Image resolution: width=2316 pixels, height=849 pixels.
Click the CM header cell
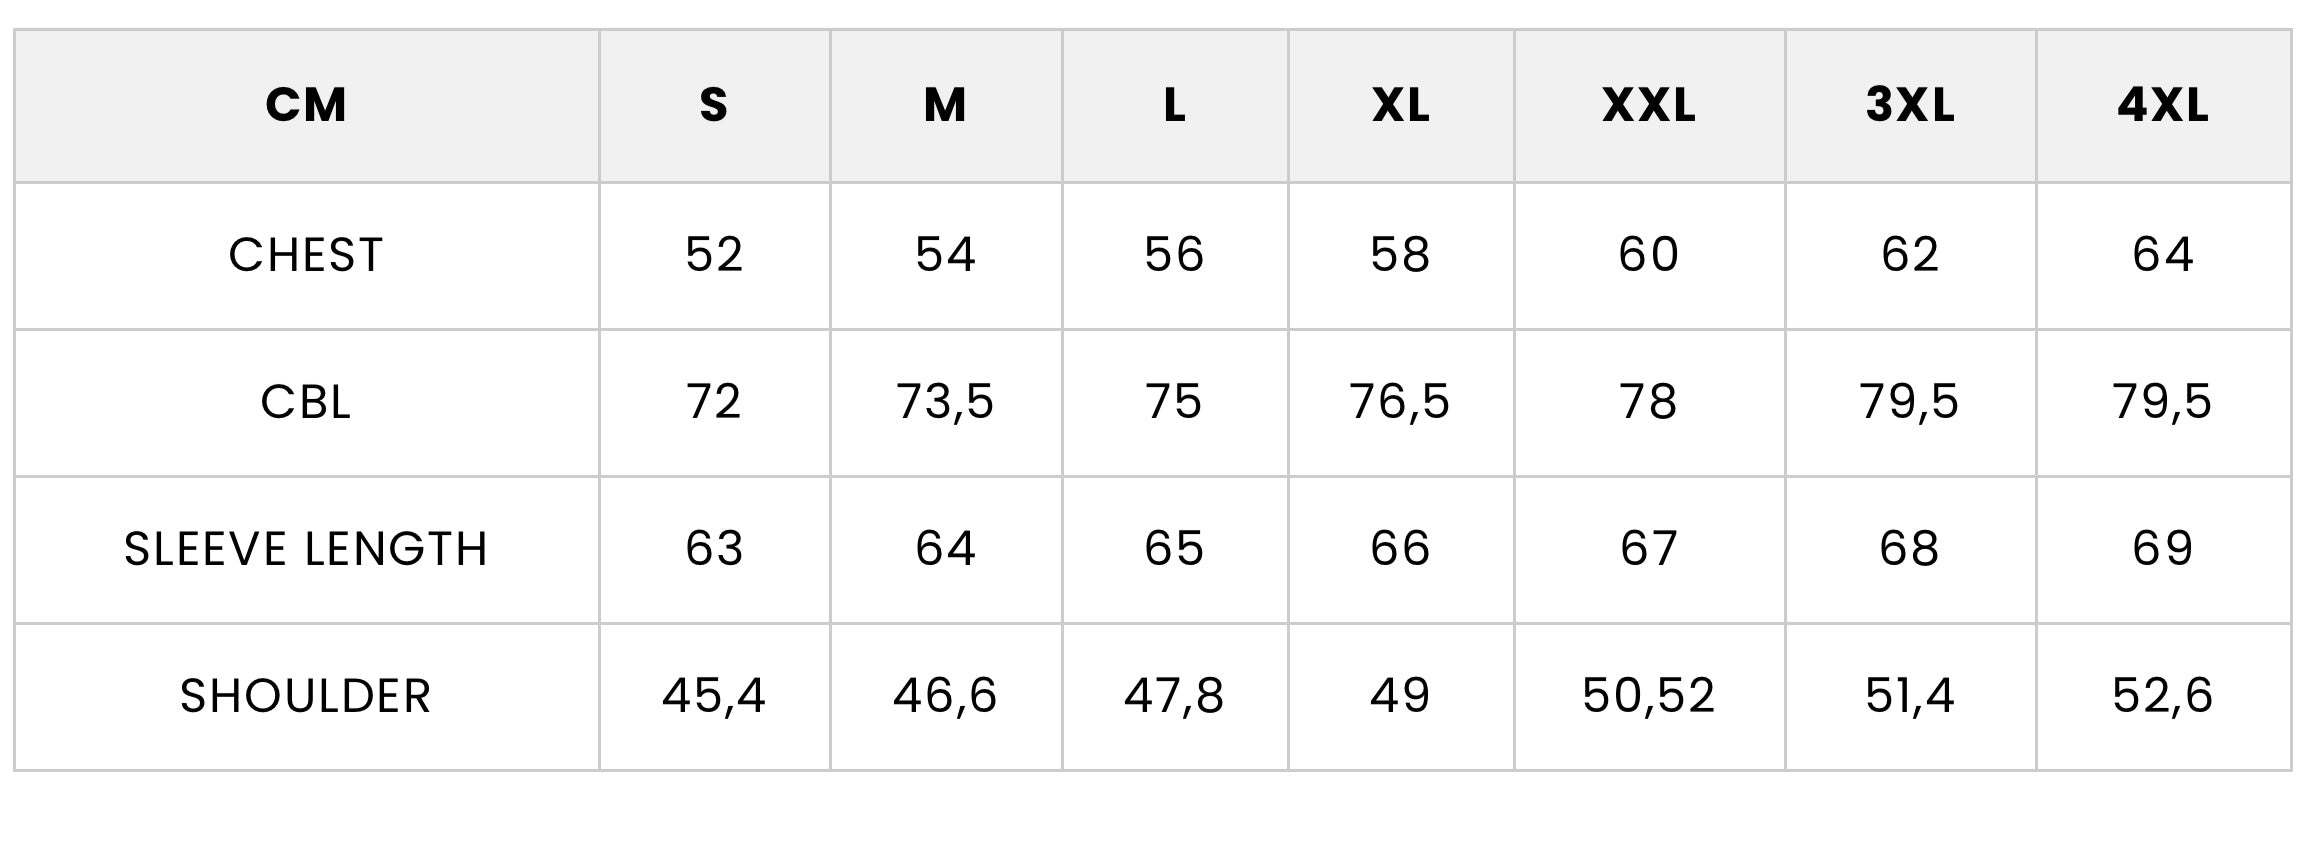coord(306,105)
